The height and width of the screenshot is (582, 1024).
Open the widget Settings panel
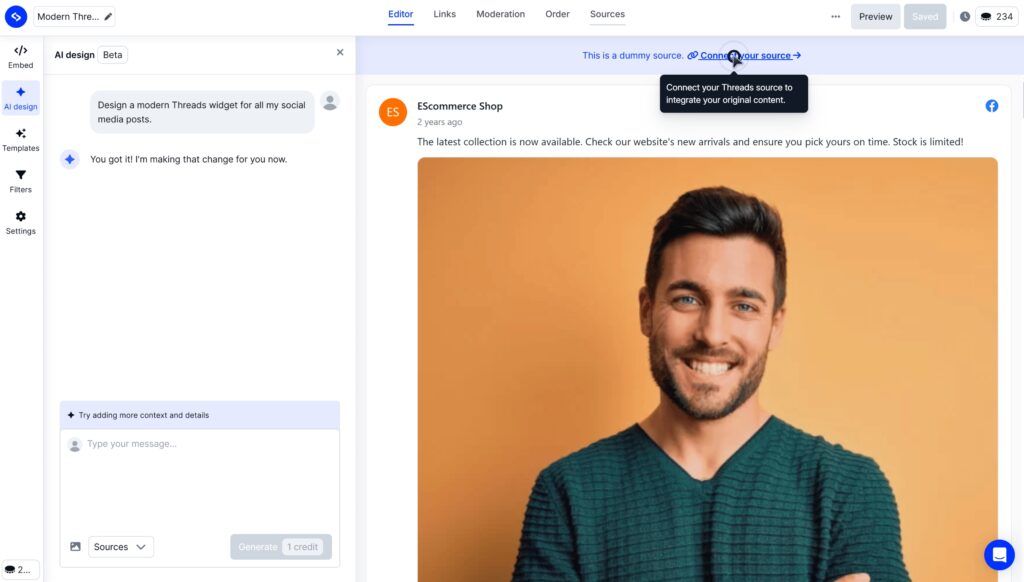pos(20,222)
